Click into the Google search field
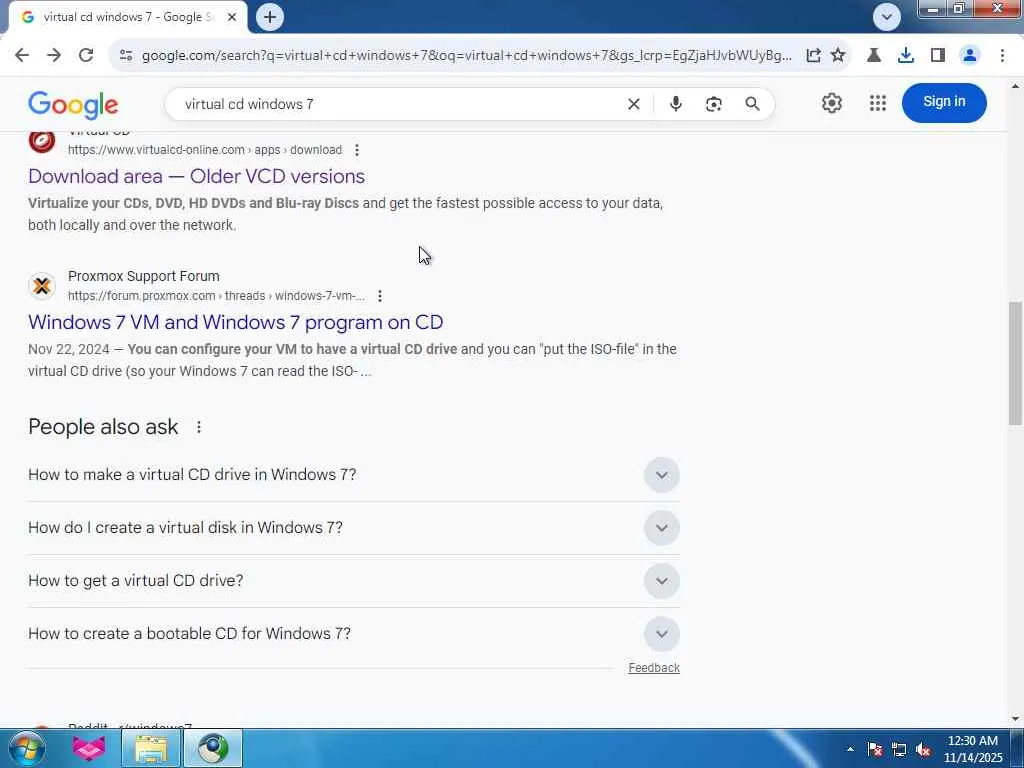This screenshot has height=768, width=1024. click(398, 104)
